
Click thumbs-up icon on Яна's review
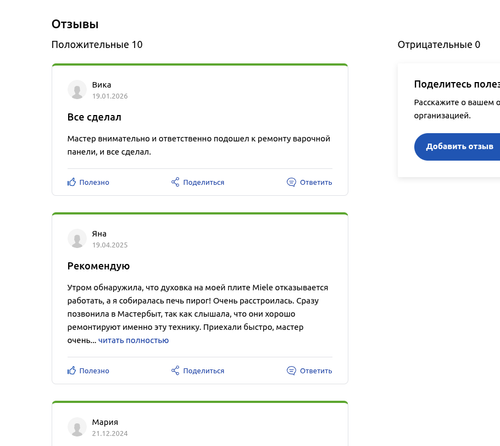[72, 370]
